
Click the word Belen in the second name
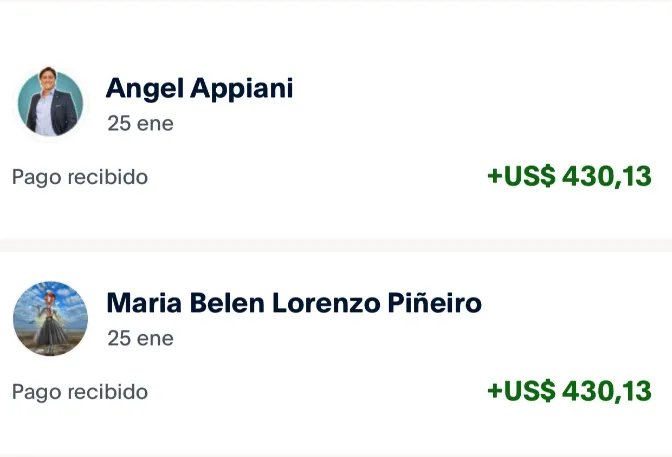point(227,303)
